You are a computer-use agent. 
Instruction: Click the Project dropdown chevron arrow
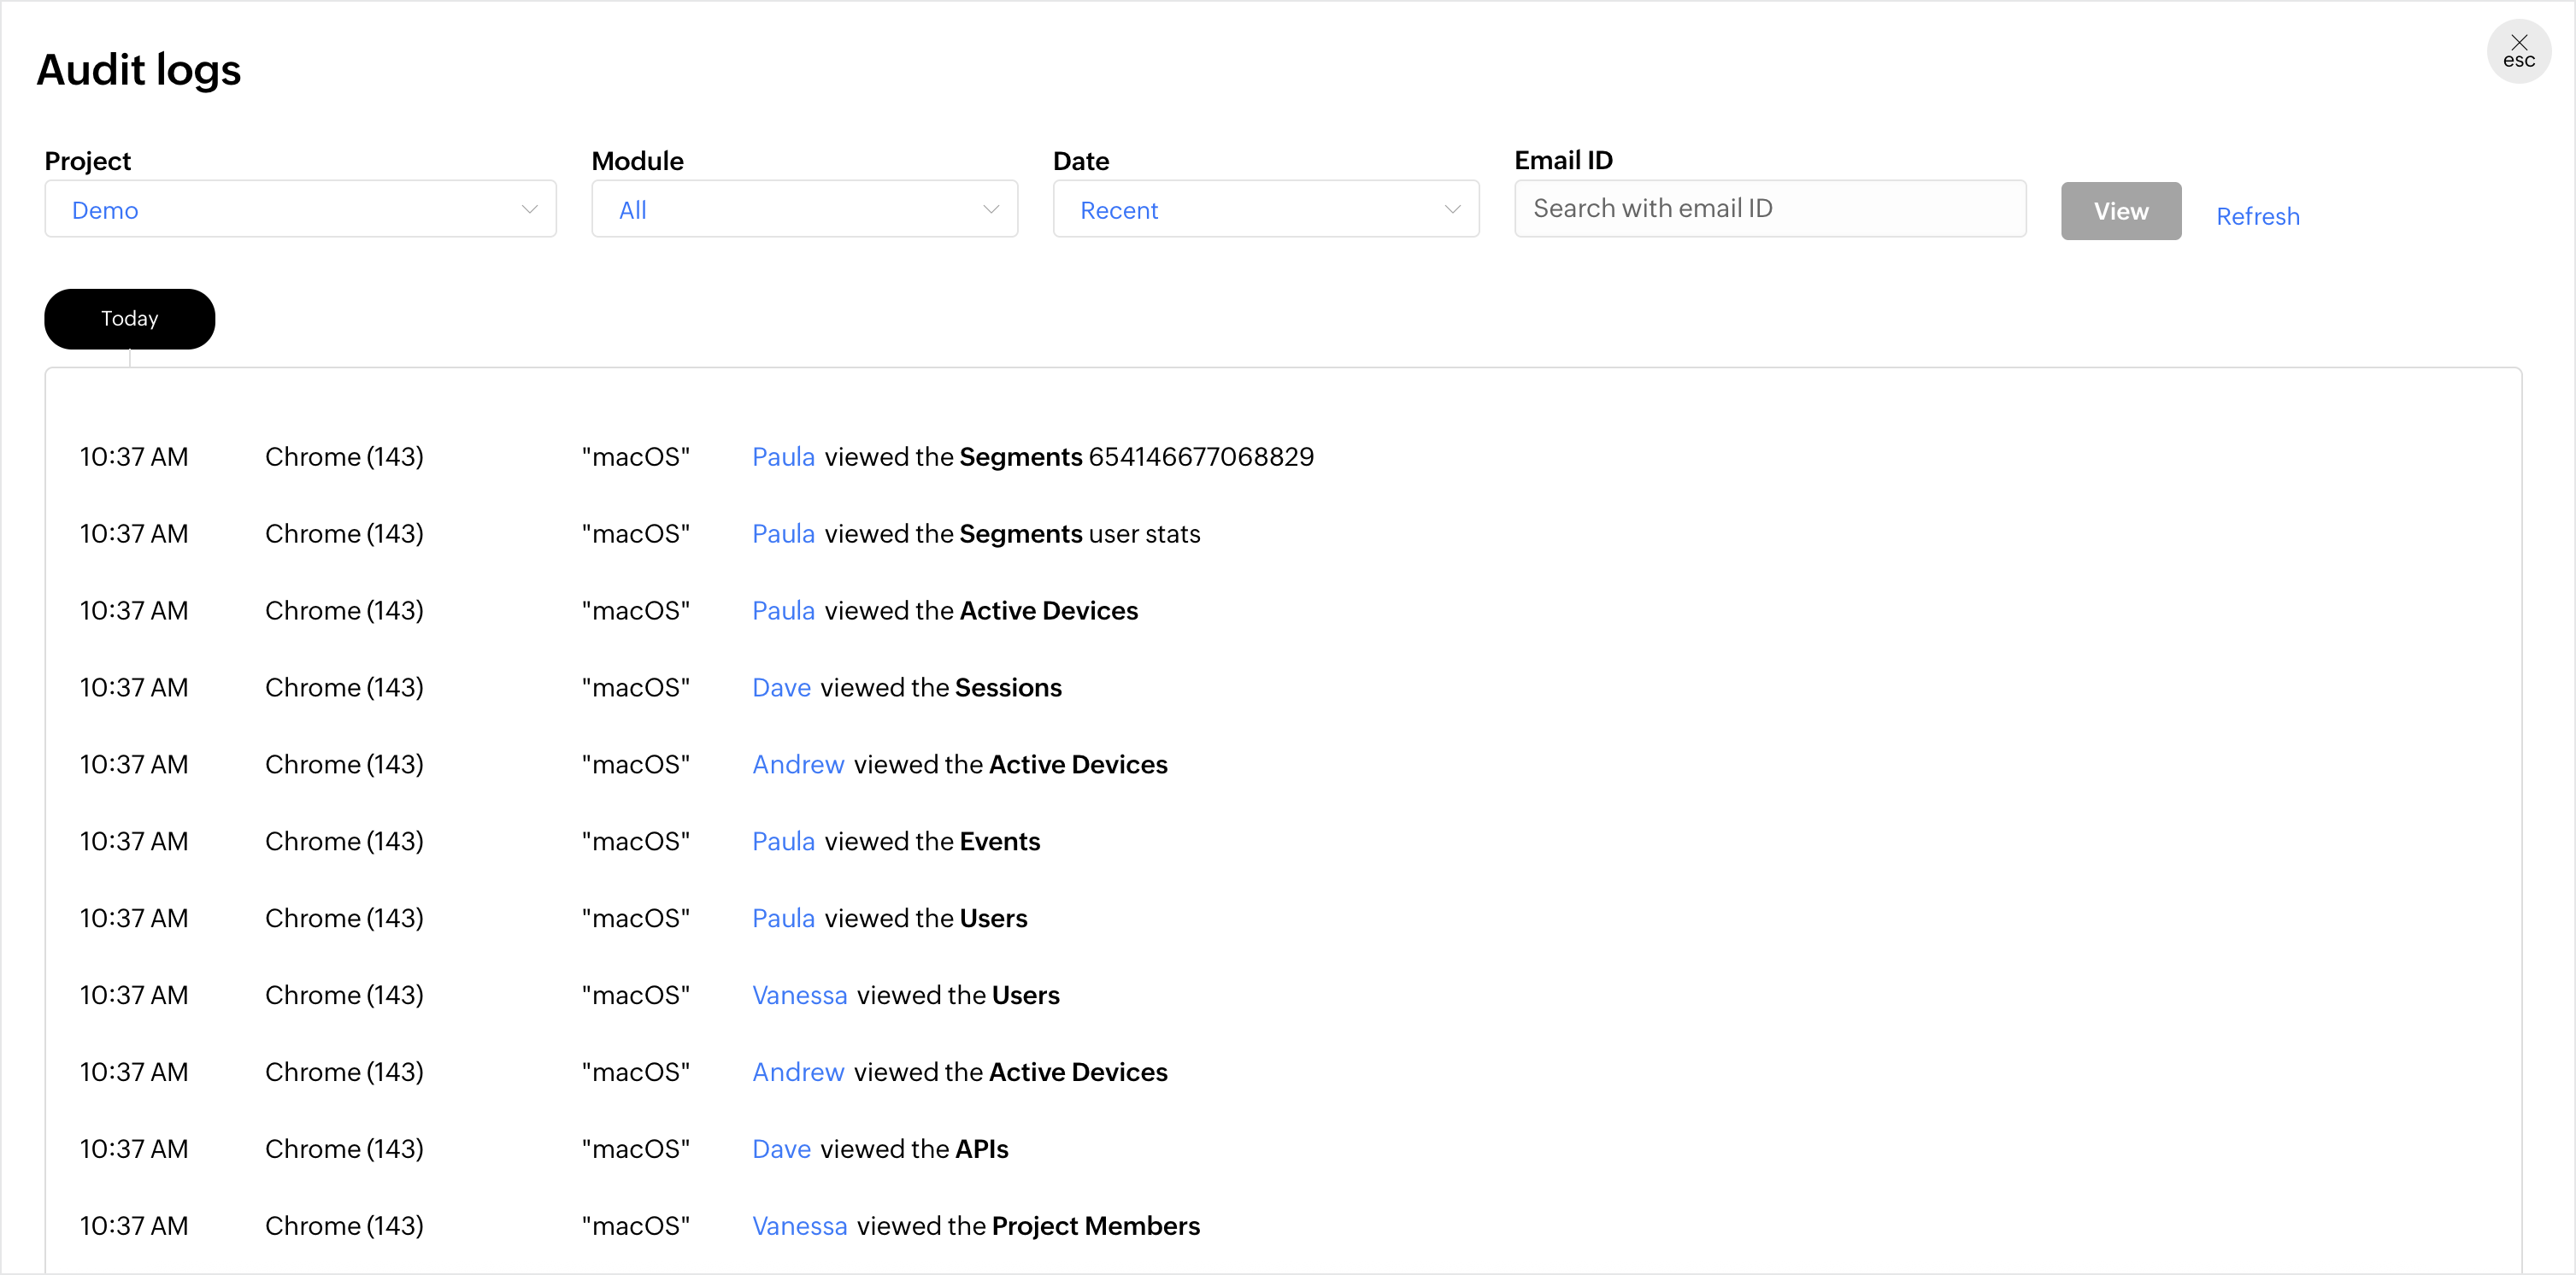click(x=529, y=209)
